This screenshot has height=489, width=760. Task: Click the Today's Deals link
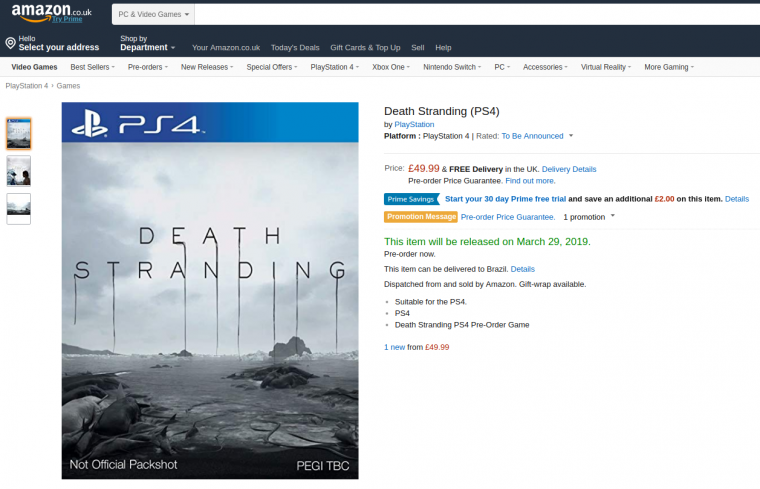pyautogui.click(x=295, y=48)
